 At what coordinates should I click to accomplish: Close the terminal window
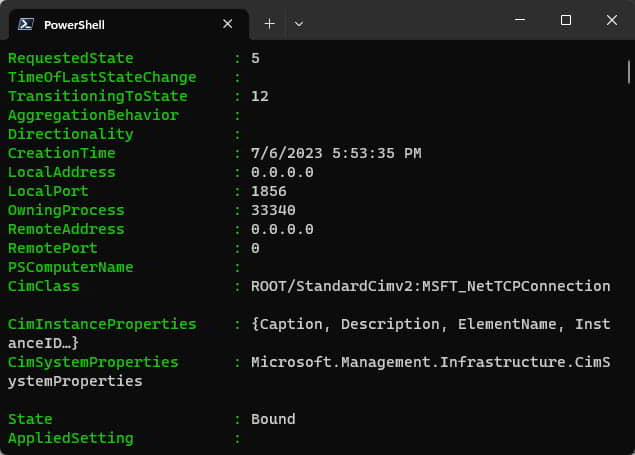tap(612, 20)
